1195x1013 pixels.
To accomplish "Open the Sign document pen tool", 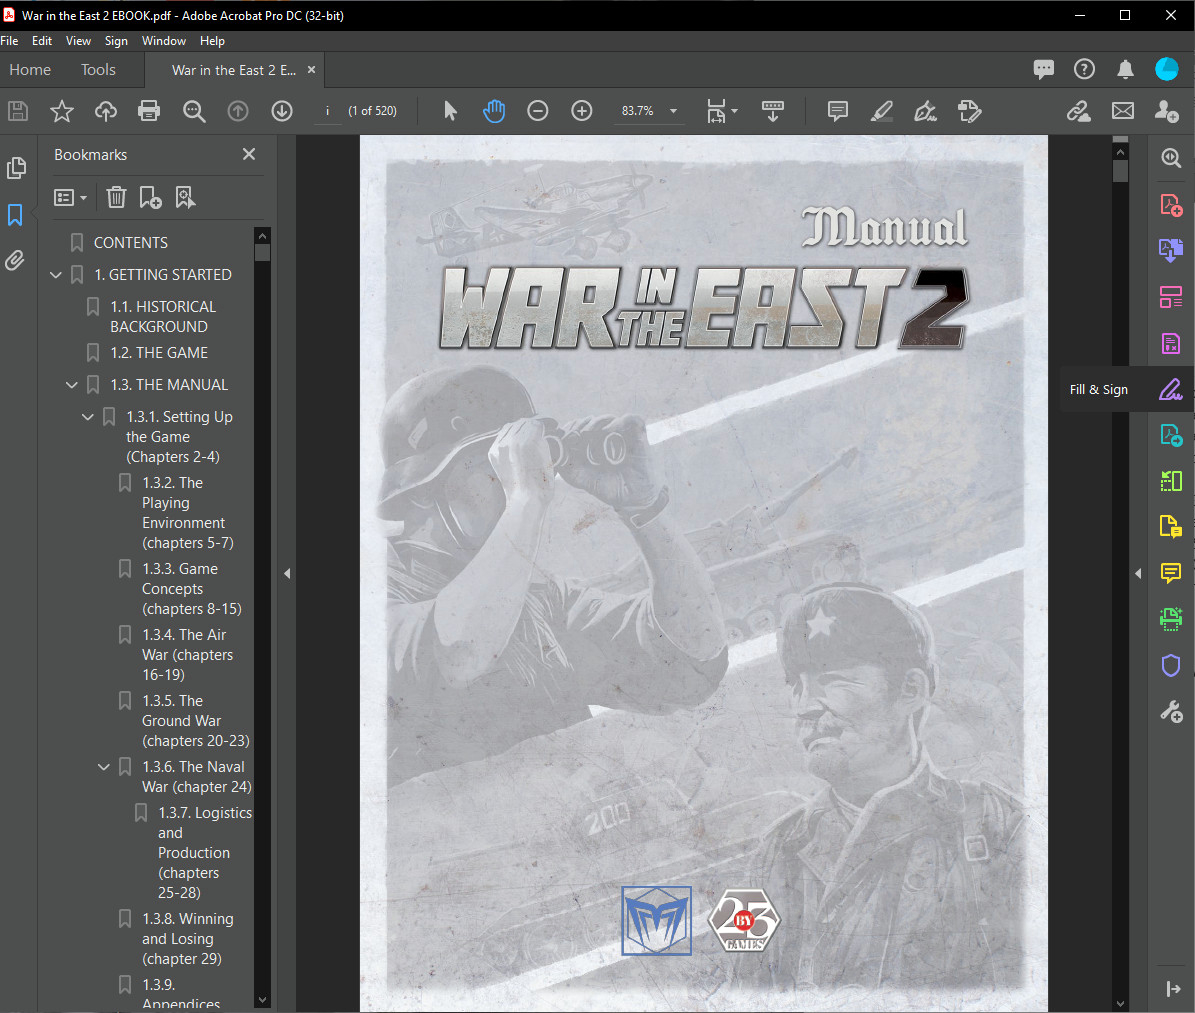I will coord(925,111).
